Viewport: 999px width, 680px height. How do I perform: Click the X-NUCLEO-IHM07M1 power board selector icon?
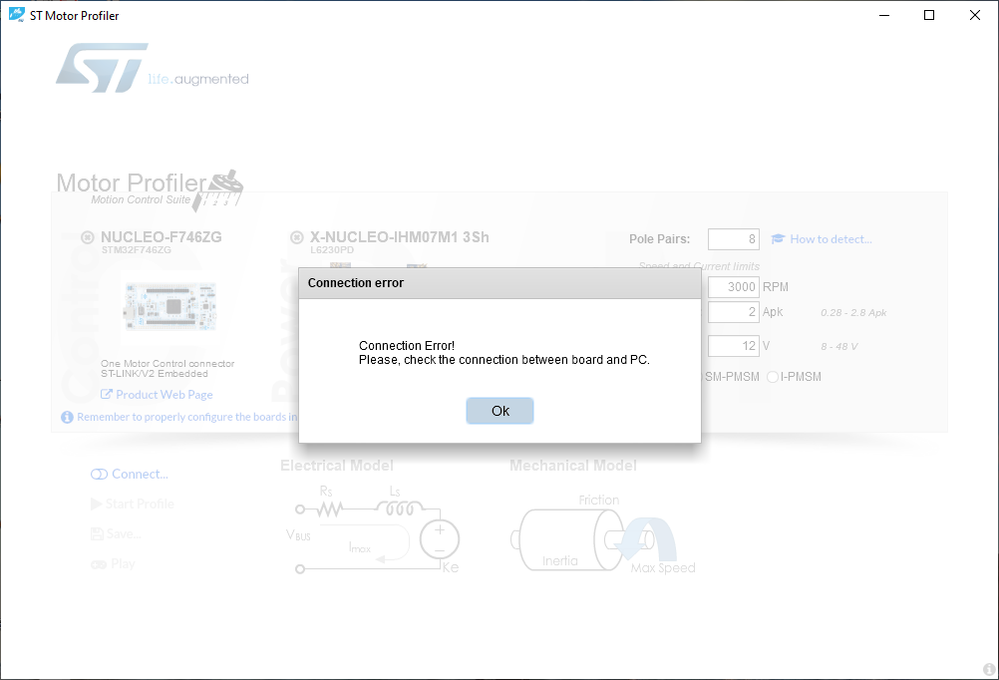pyautogui.click(x=296, y=237)
